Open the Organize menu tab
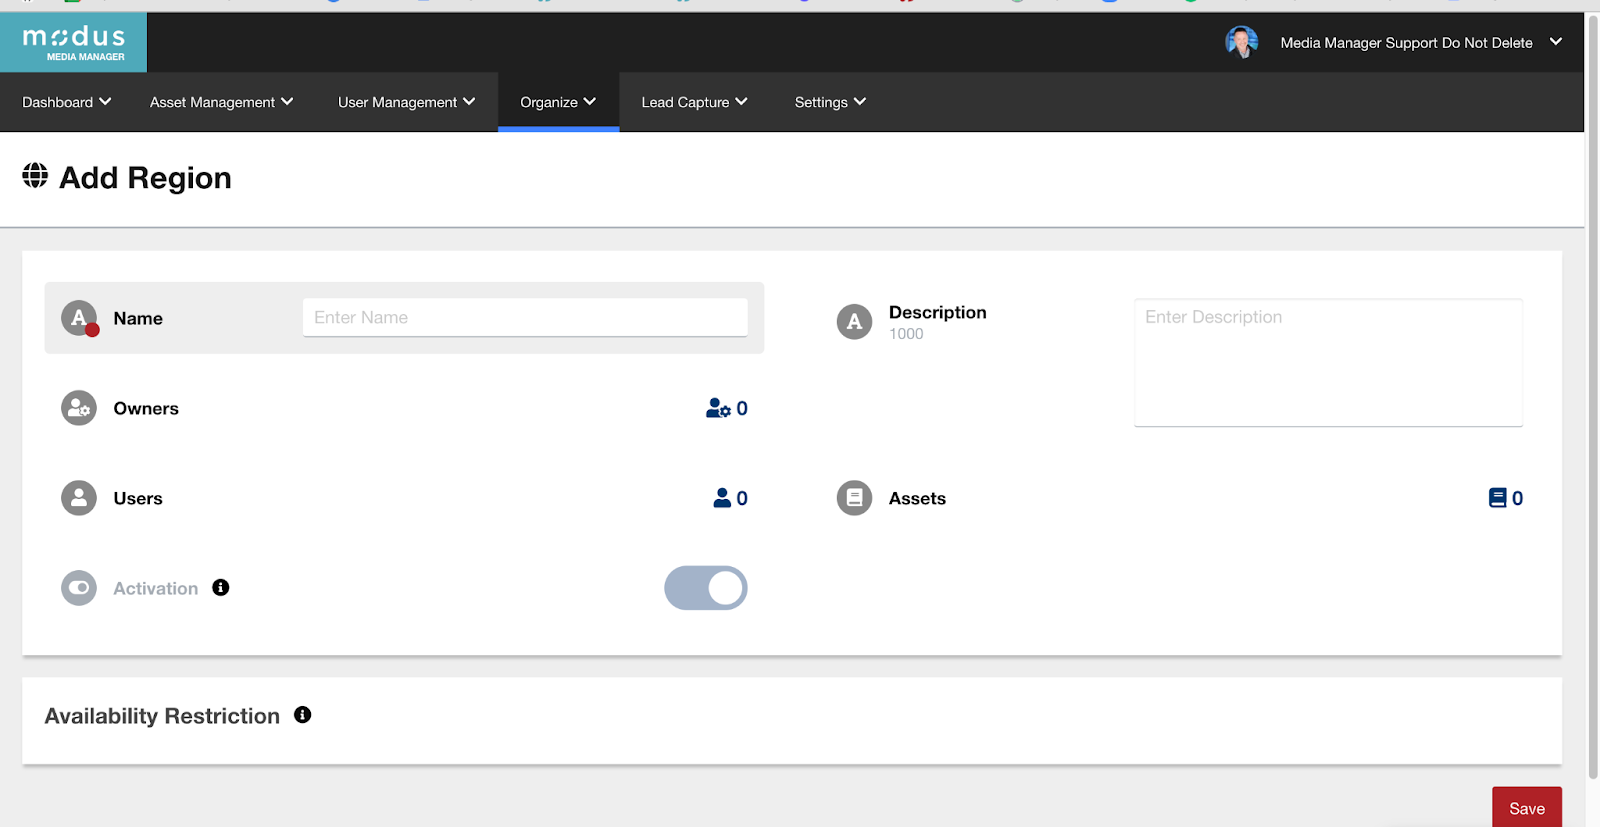This screenshot has height=827, width=1600. (x=558, y=102)
